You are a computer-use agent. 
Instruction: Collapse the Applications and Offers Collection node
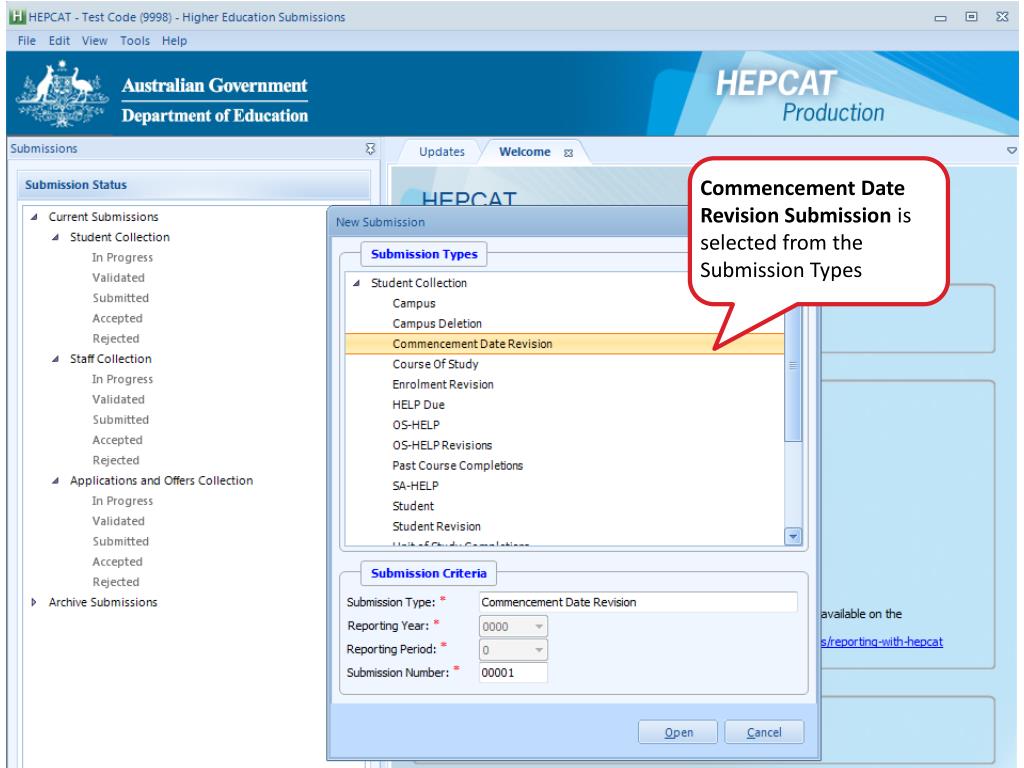(56, 481)
